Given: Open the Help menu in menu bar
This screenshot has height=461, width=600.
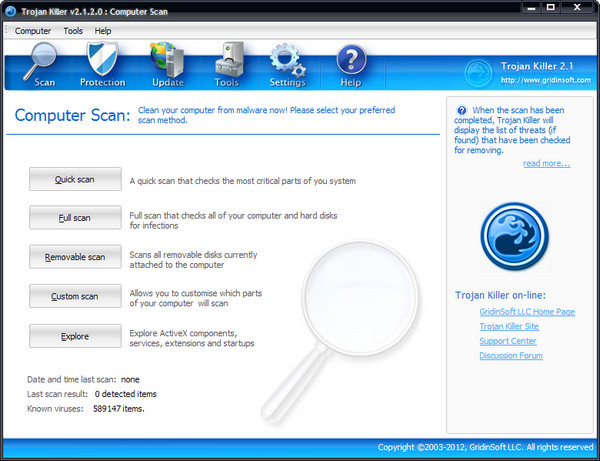Looking at the screenshot, I should coord(103,31).
